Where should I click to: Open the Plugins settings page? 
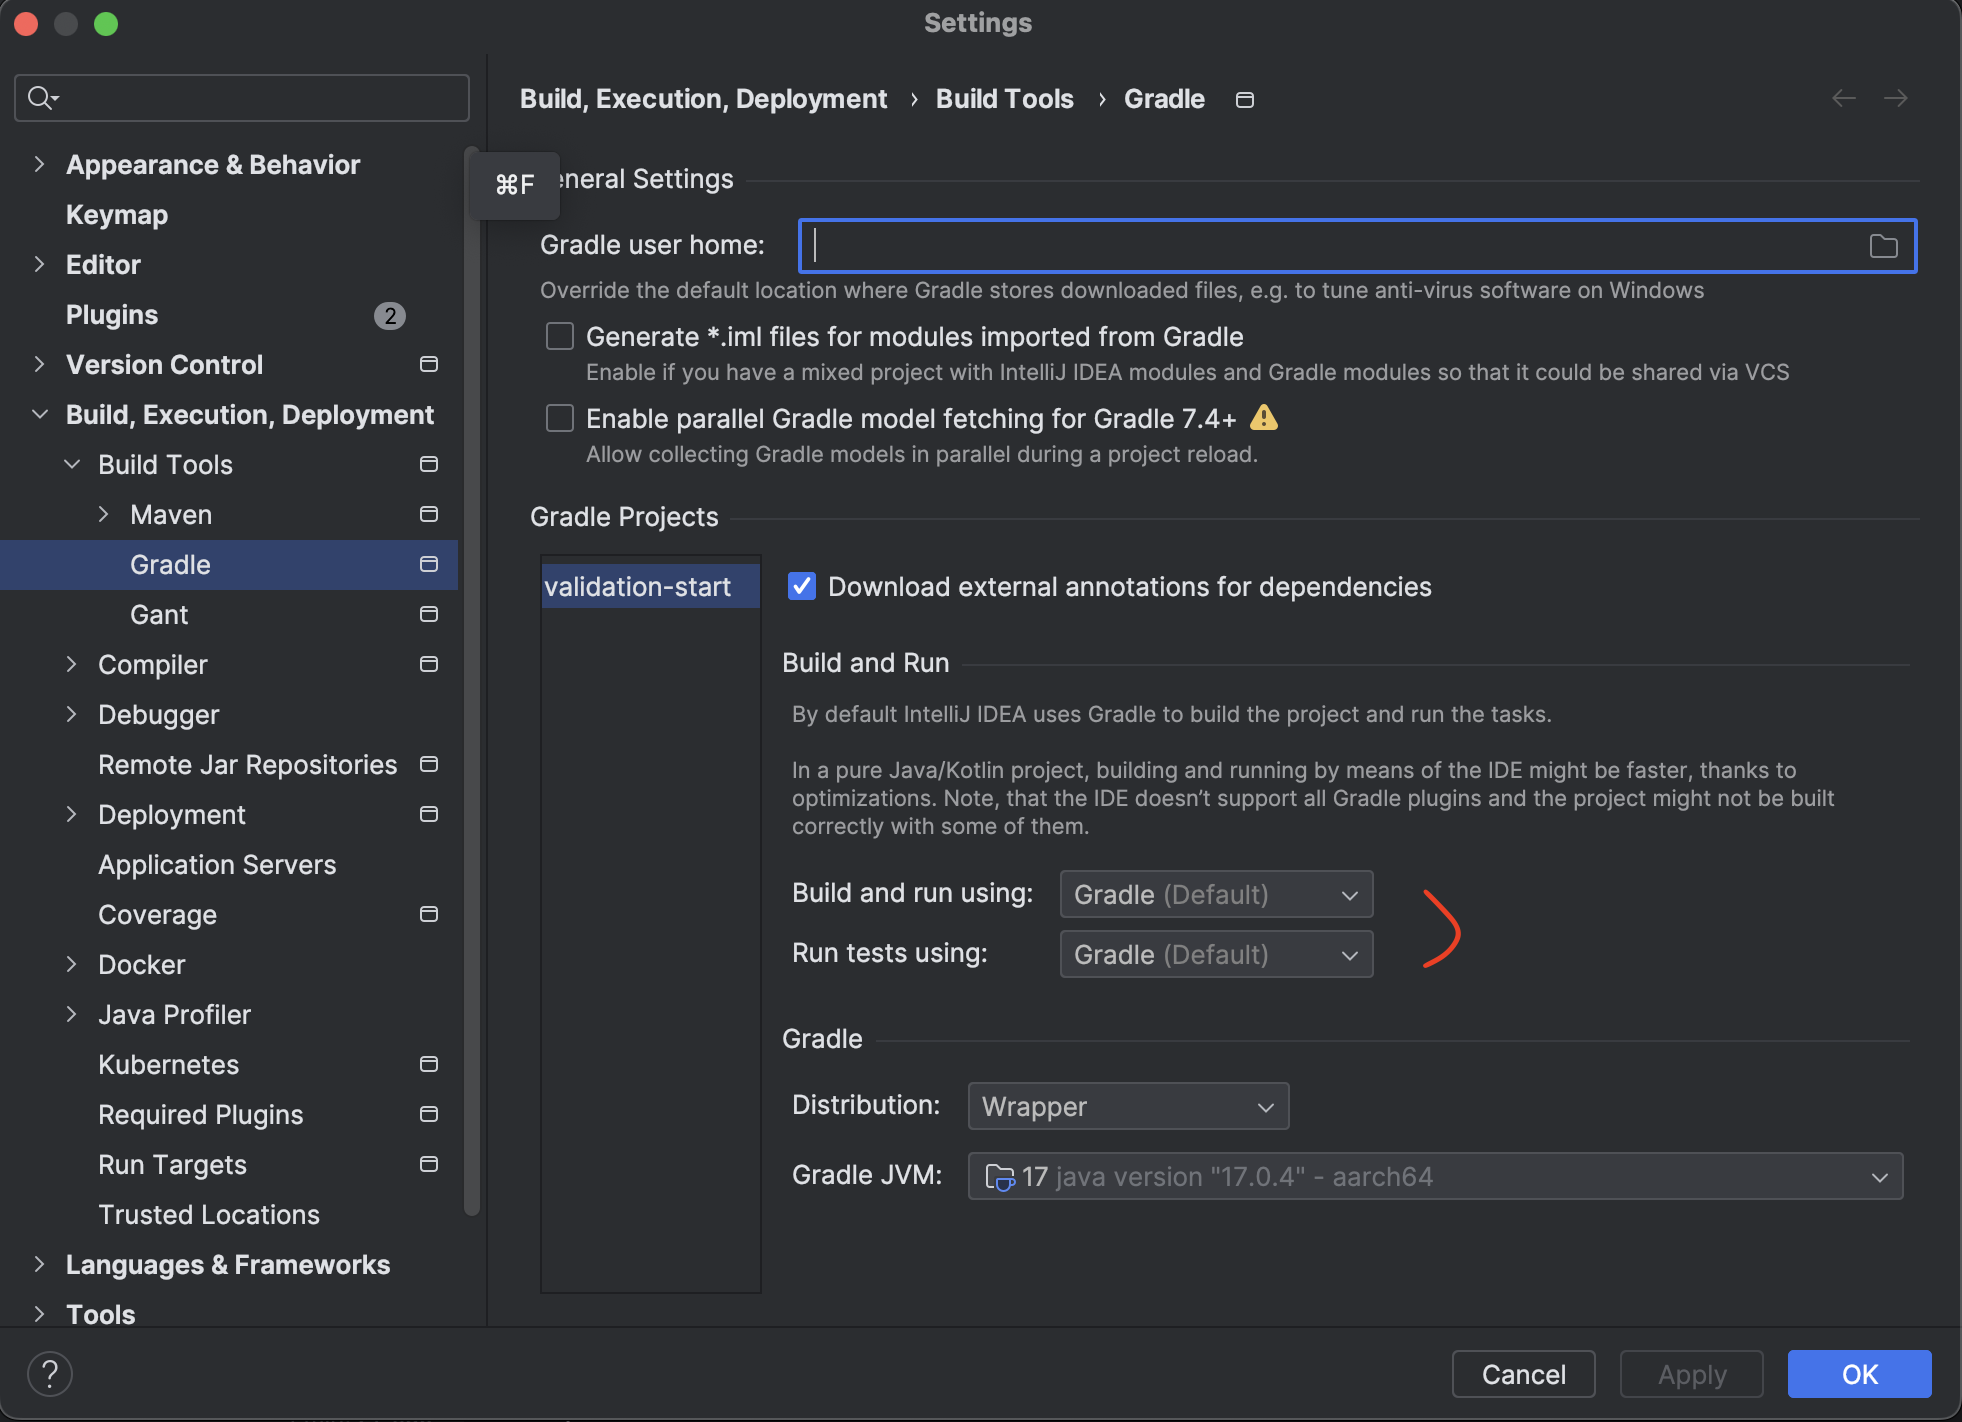point(112,315)
